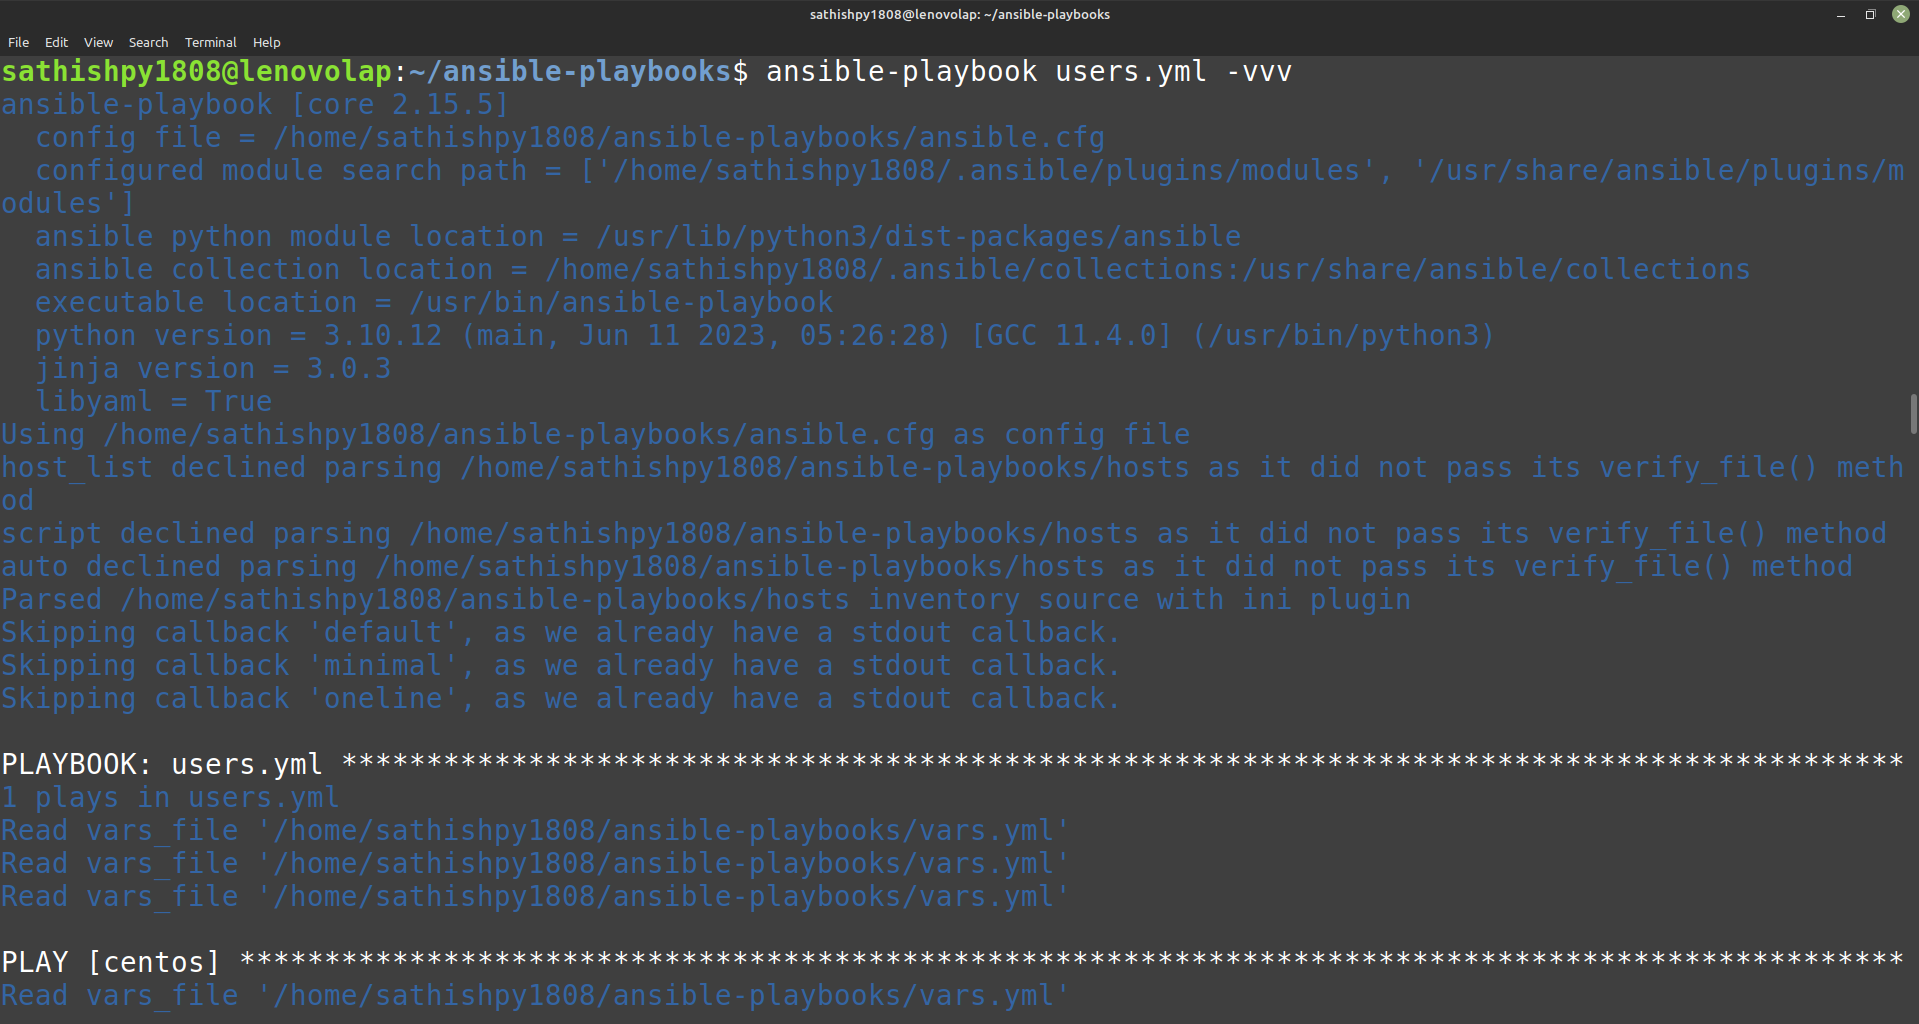Open the Terminal menu
Screen dimensions: 1919x1024
click(x=210, y=42)
